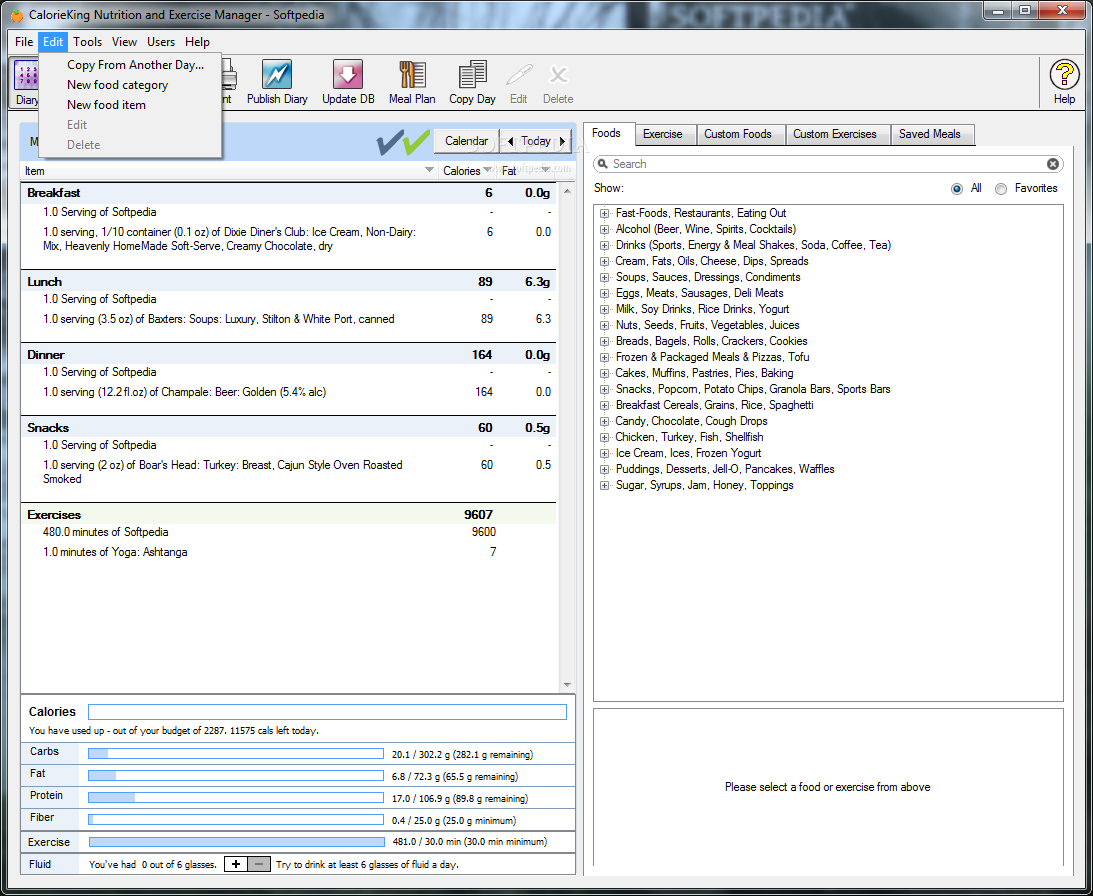
Task: Expand Soups, Sauces, Dressings, Condiments
Action: click(604, 278)
